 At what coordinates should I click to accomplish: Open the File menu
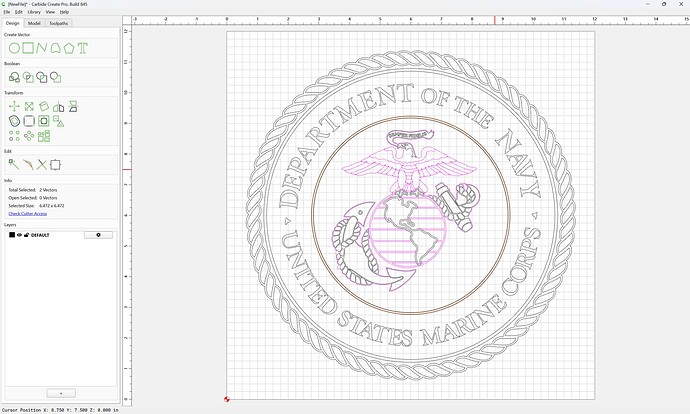coord(7,12)
